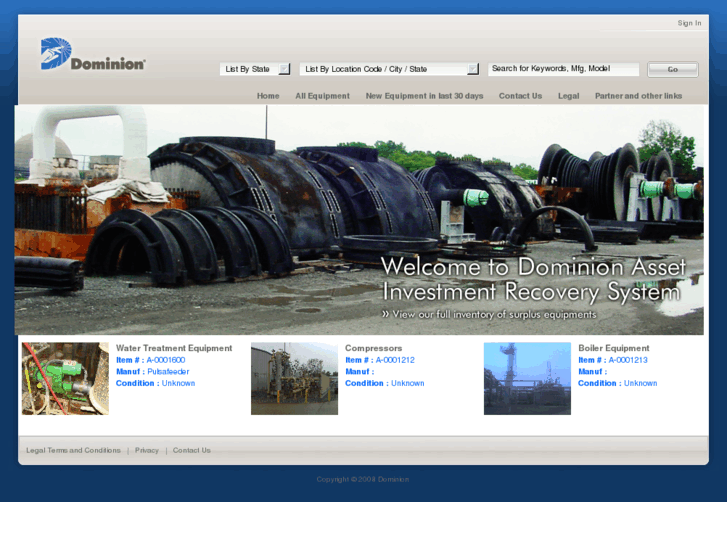Click the Go search button
Viewport: 727px width, 545px height.
point(673,70)
